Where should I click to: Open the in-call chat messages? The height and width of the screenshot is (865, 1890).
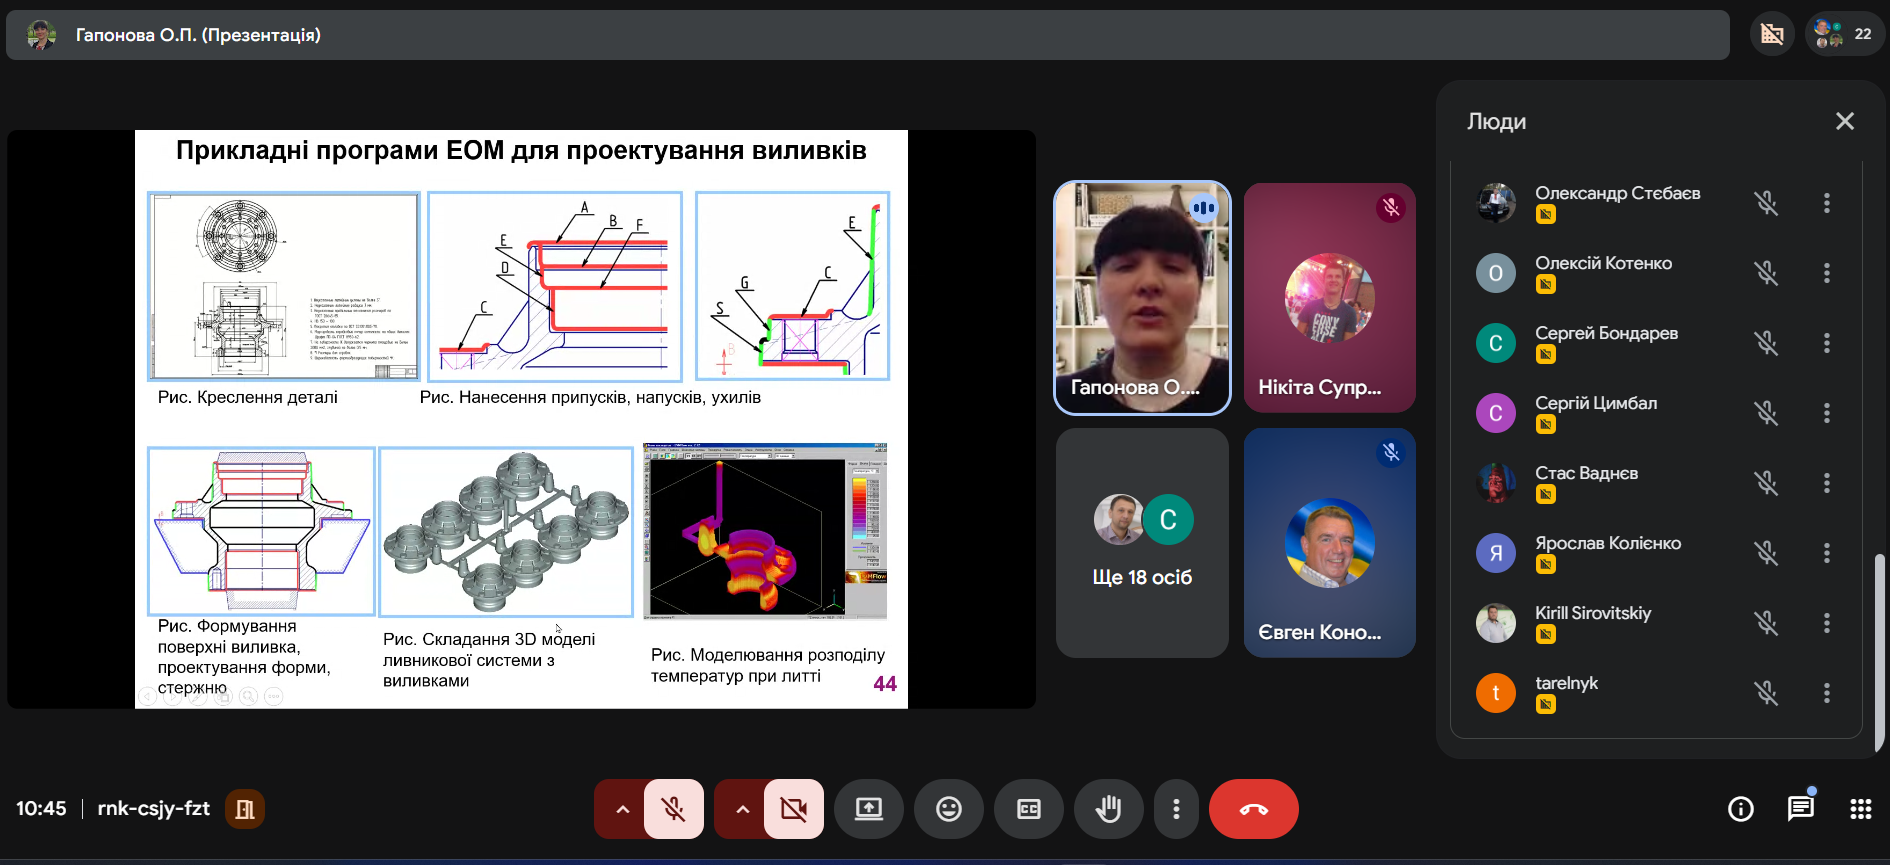coord(1800,808)
